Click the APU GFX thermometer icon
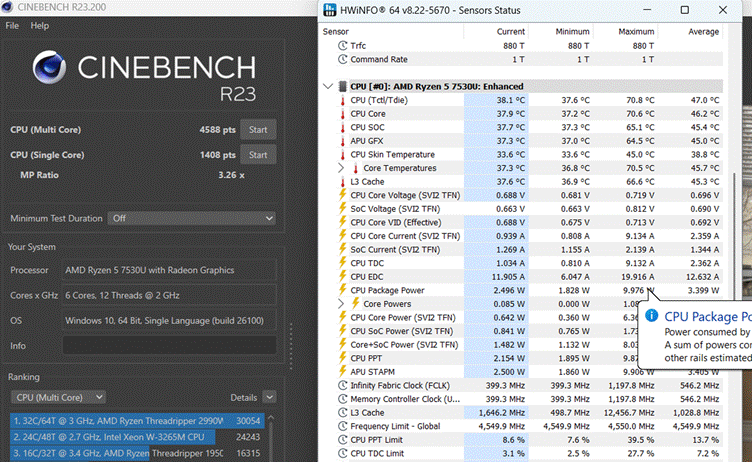Image resolution: width=752 pixels, height=462 pixels. 342,141
